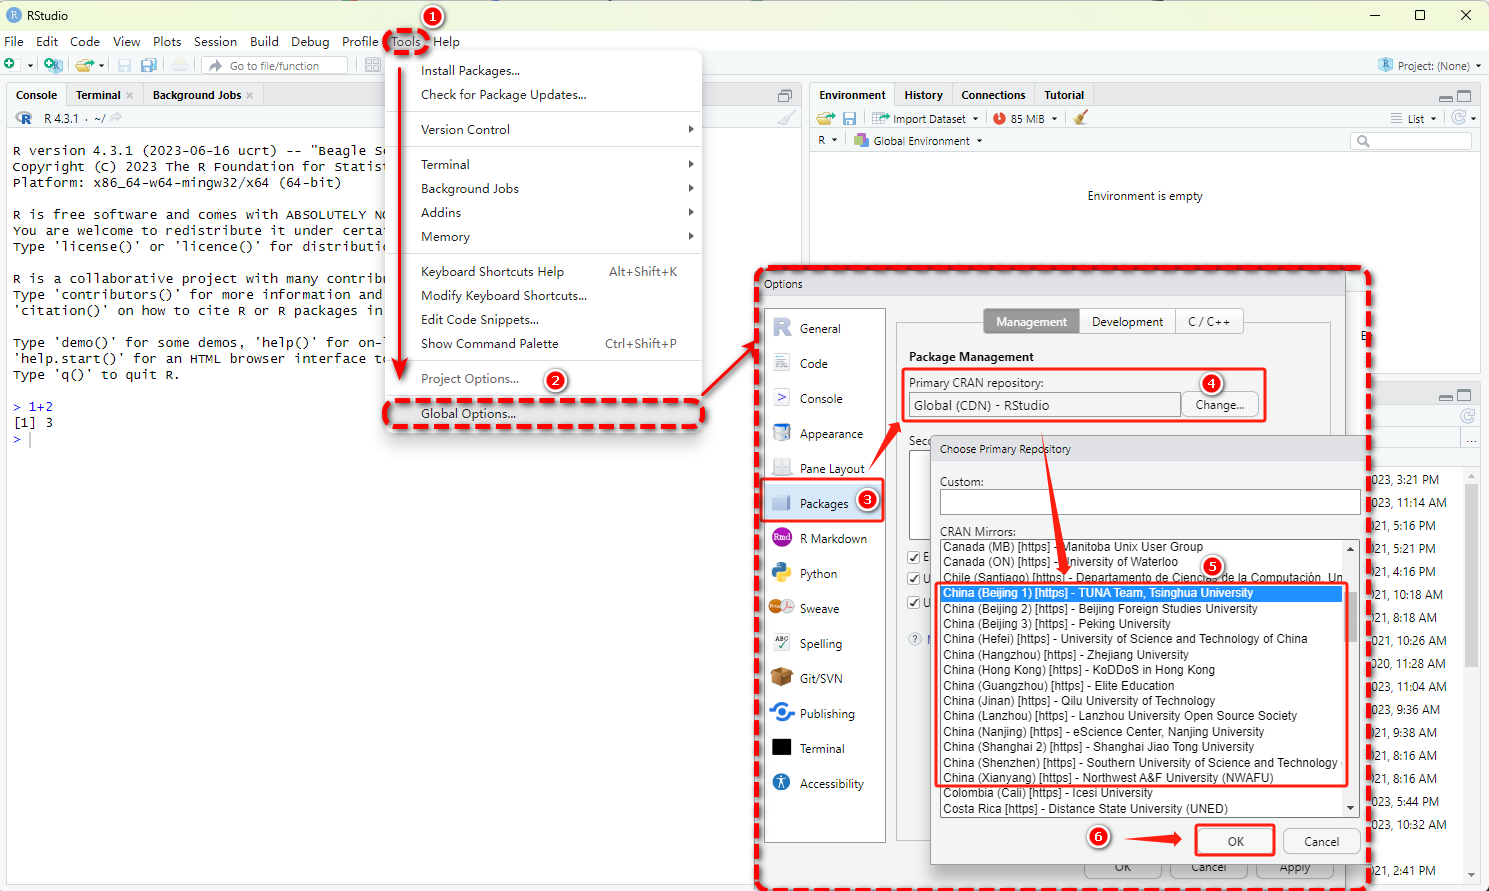Screen dimensions: 1489x891
Task: Select Sweave in Options sidebar
Action: 825,608
